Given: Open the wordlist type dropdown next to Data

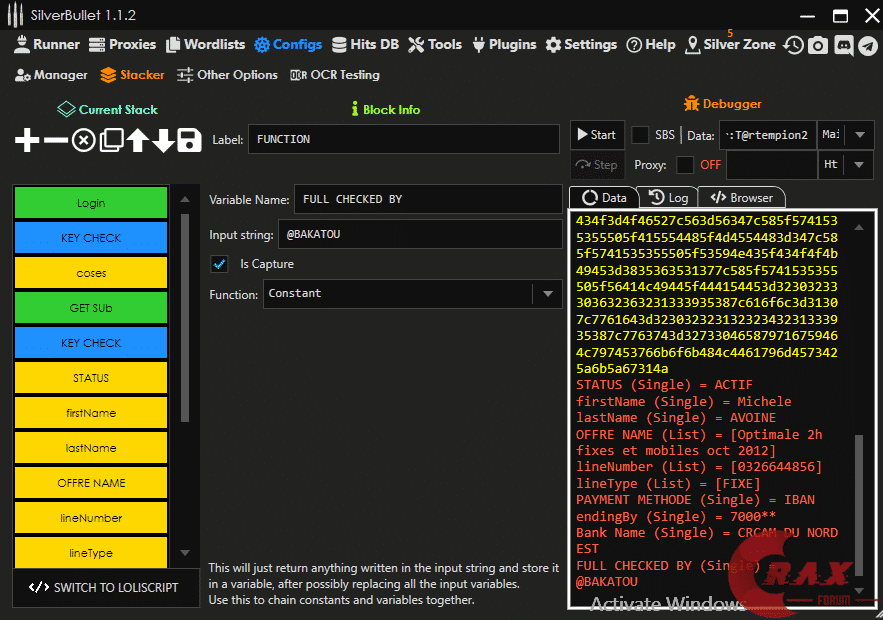Looking at the screenshot, I should tap(859, 135).
